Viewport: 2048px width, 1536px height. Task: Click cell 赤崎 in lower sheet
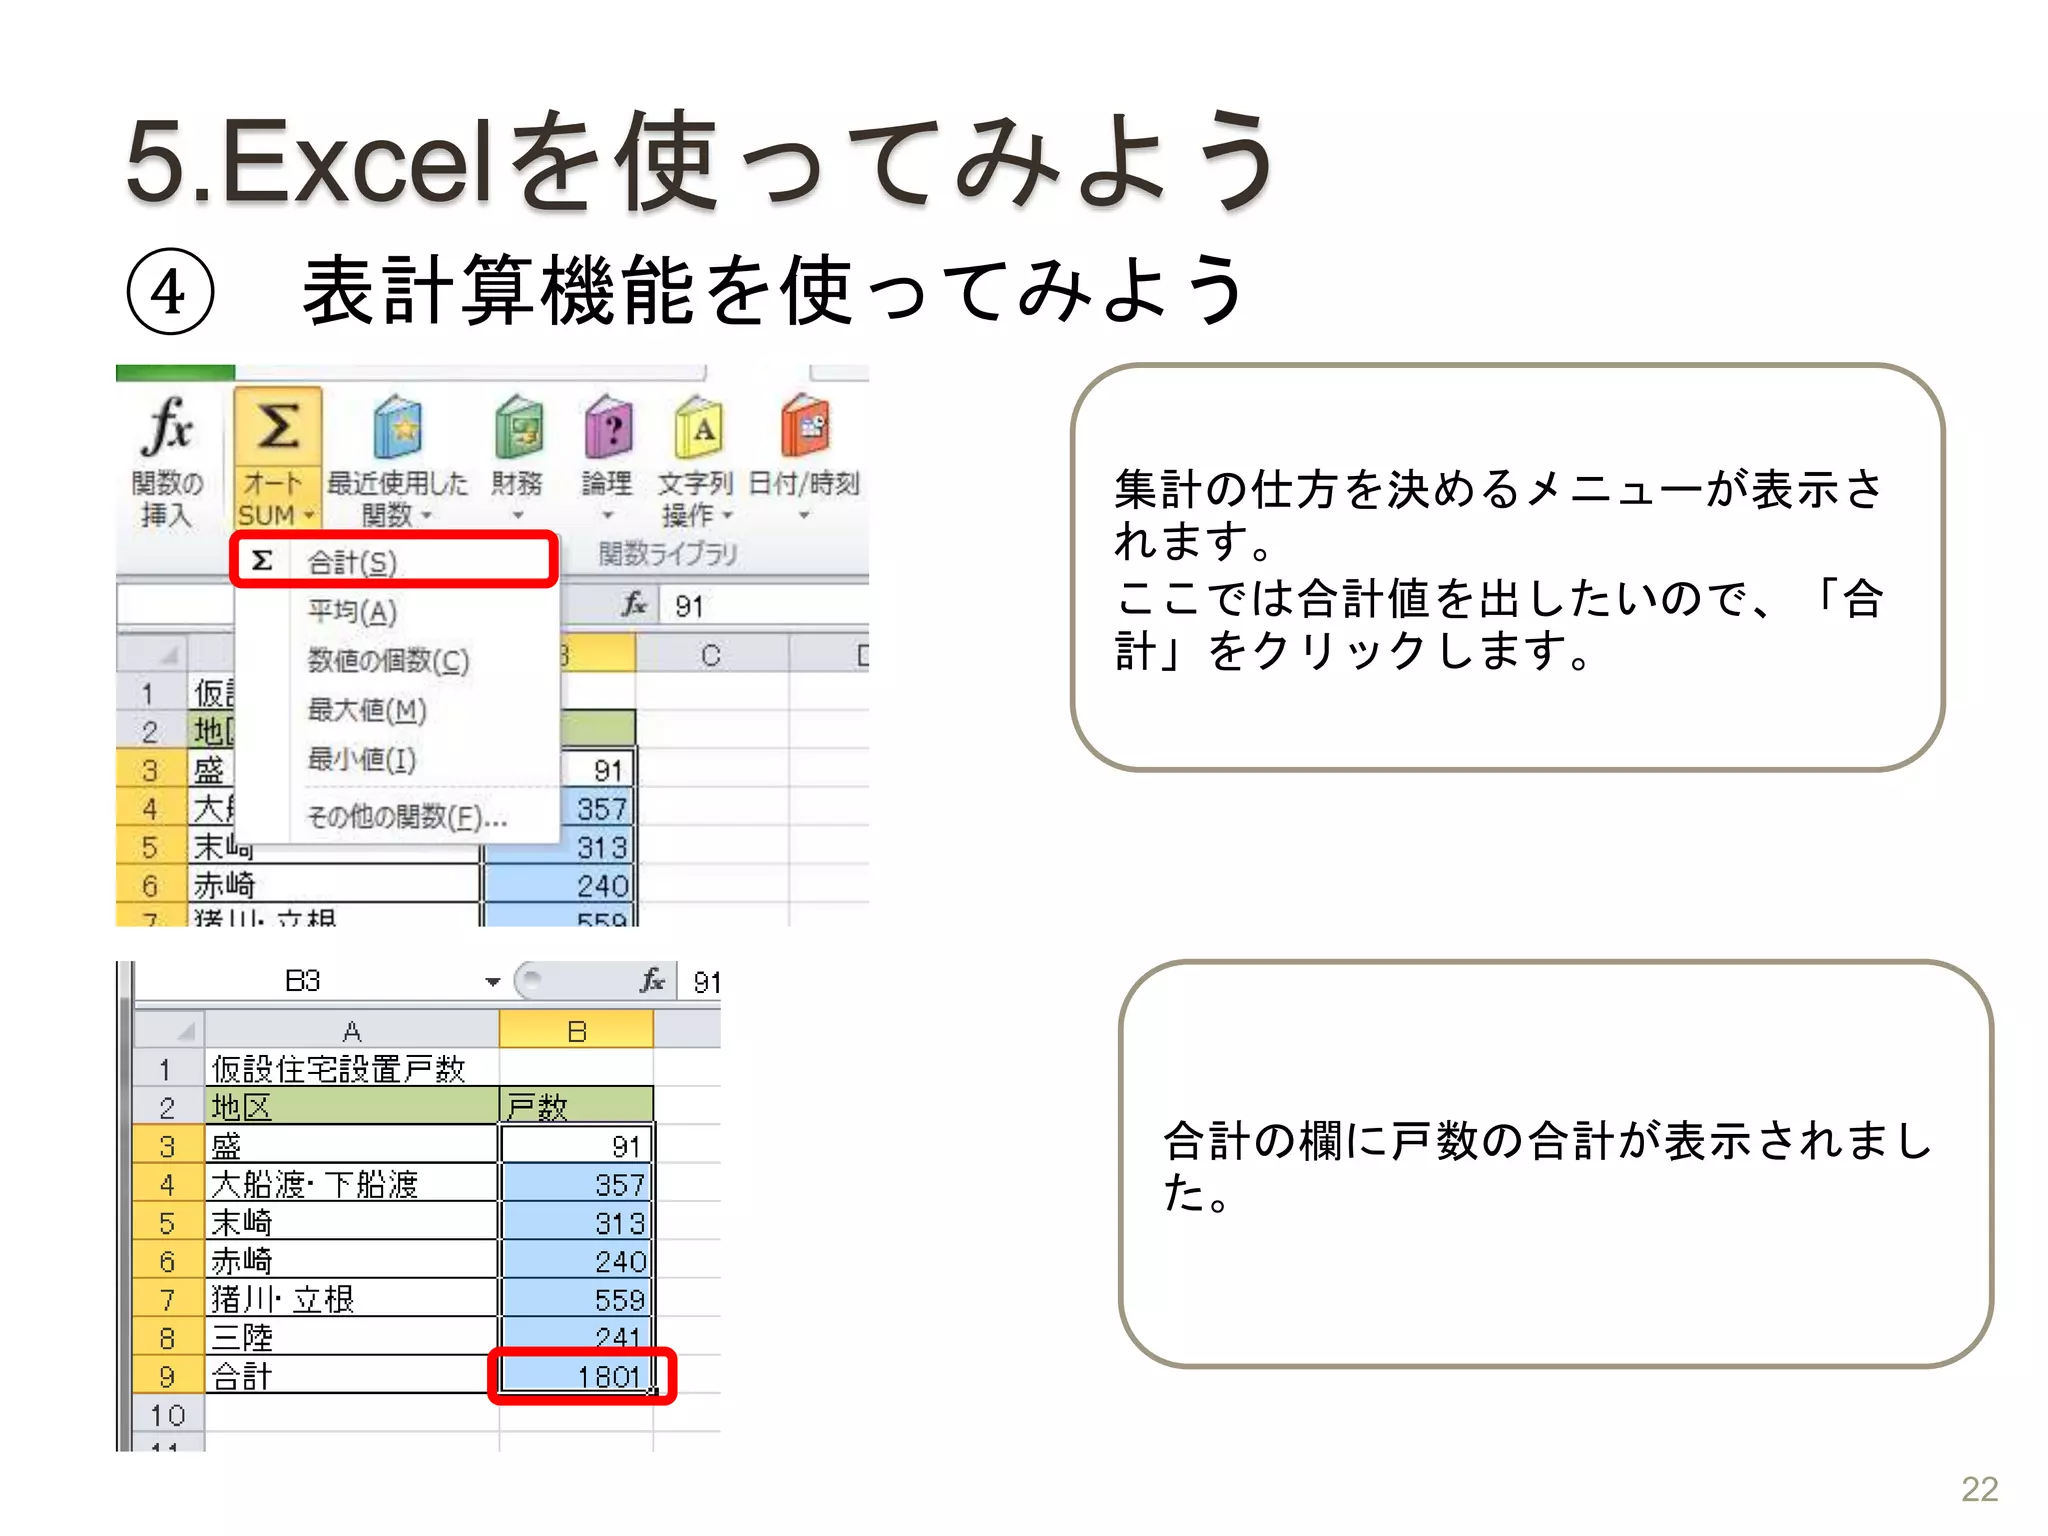coord(352,1261)
